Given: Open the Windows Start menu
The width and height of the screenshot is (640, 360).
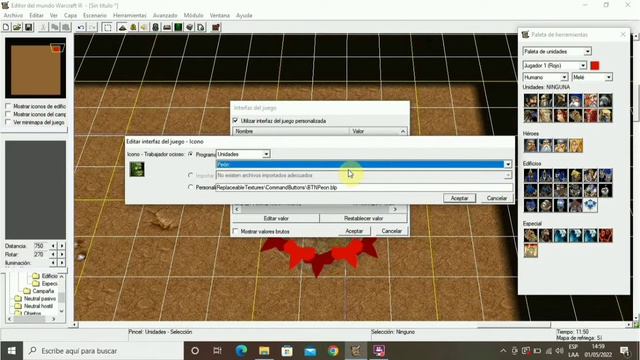Looking at the screenshot, I should (x=11, y=351).
